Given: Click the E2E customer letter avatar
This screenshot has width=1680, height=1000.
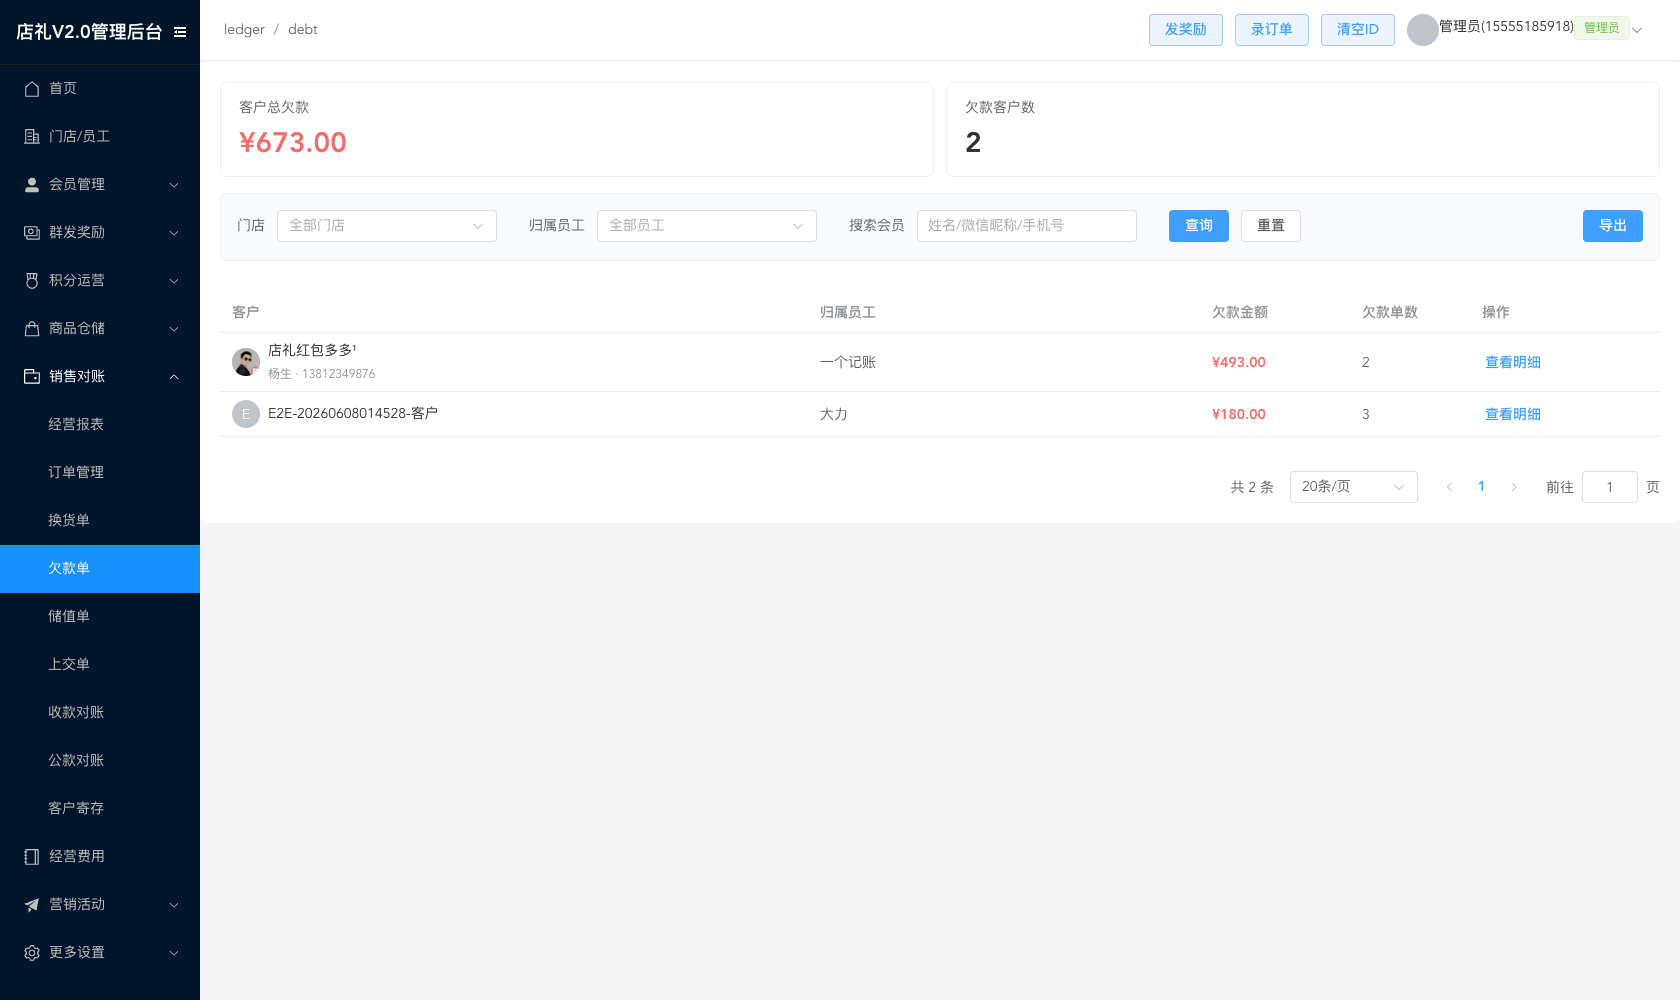Looking at the screenshot, I should 246,414.
